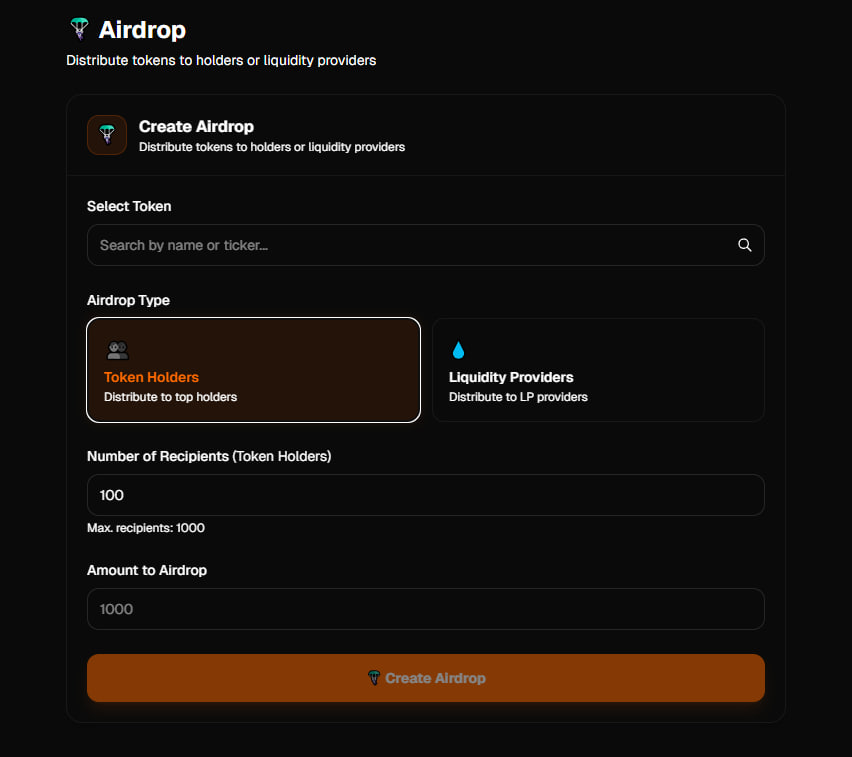Click the blue droplet Liquidity Providers icon
The width and height of the screenshot is (852, 757).
(458, 350)
